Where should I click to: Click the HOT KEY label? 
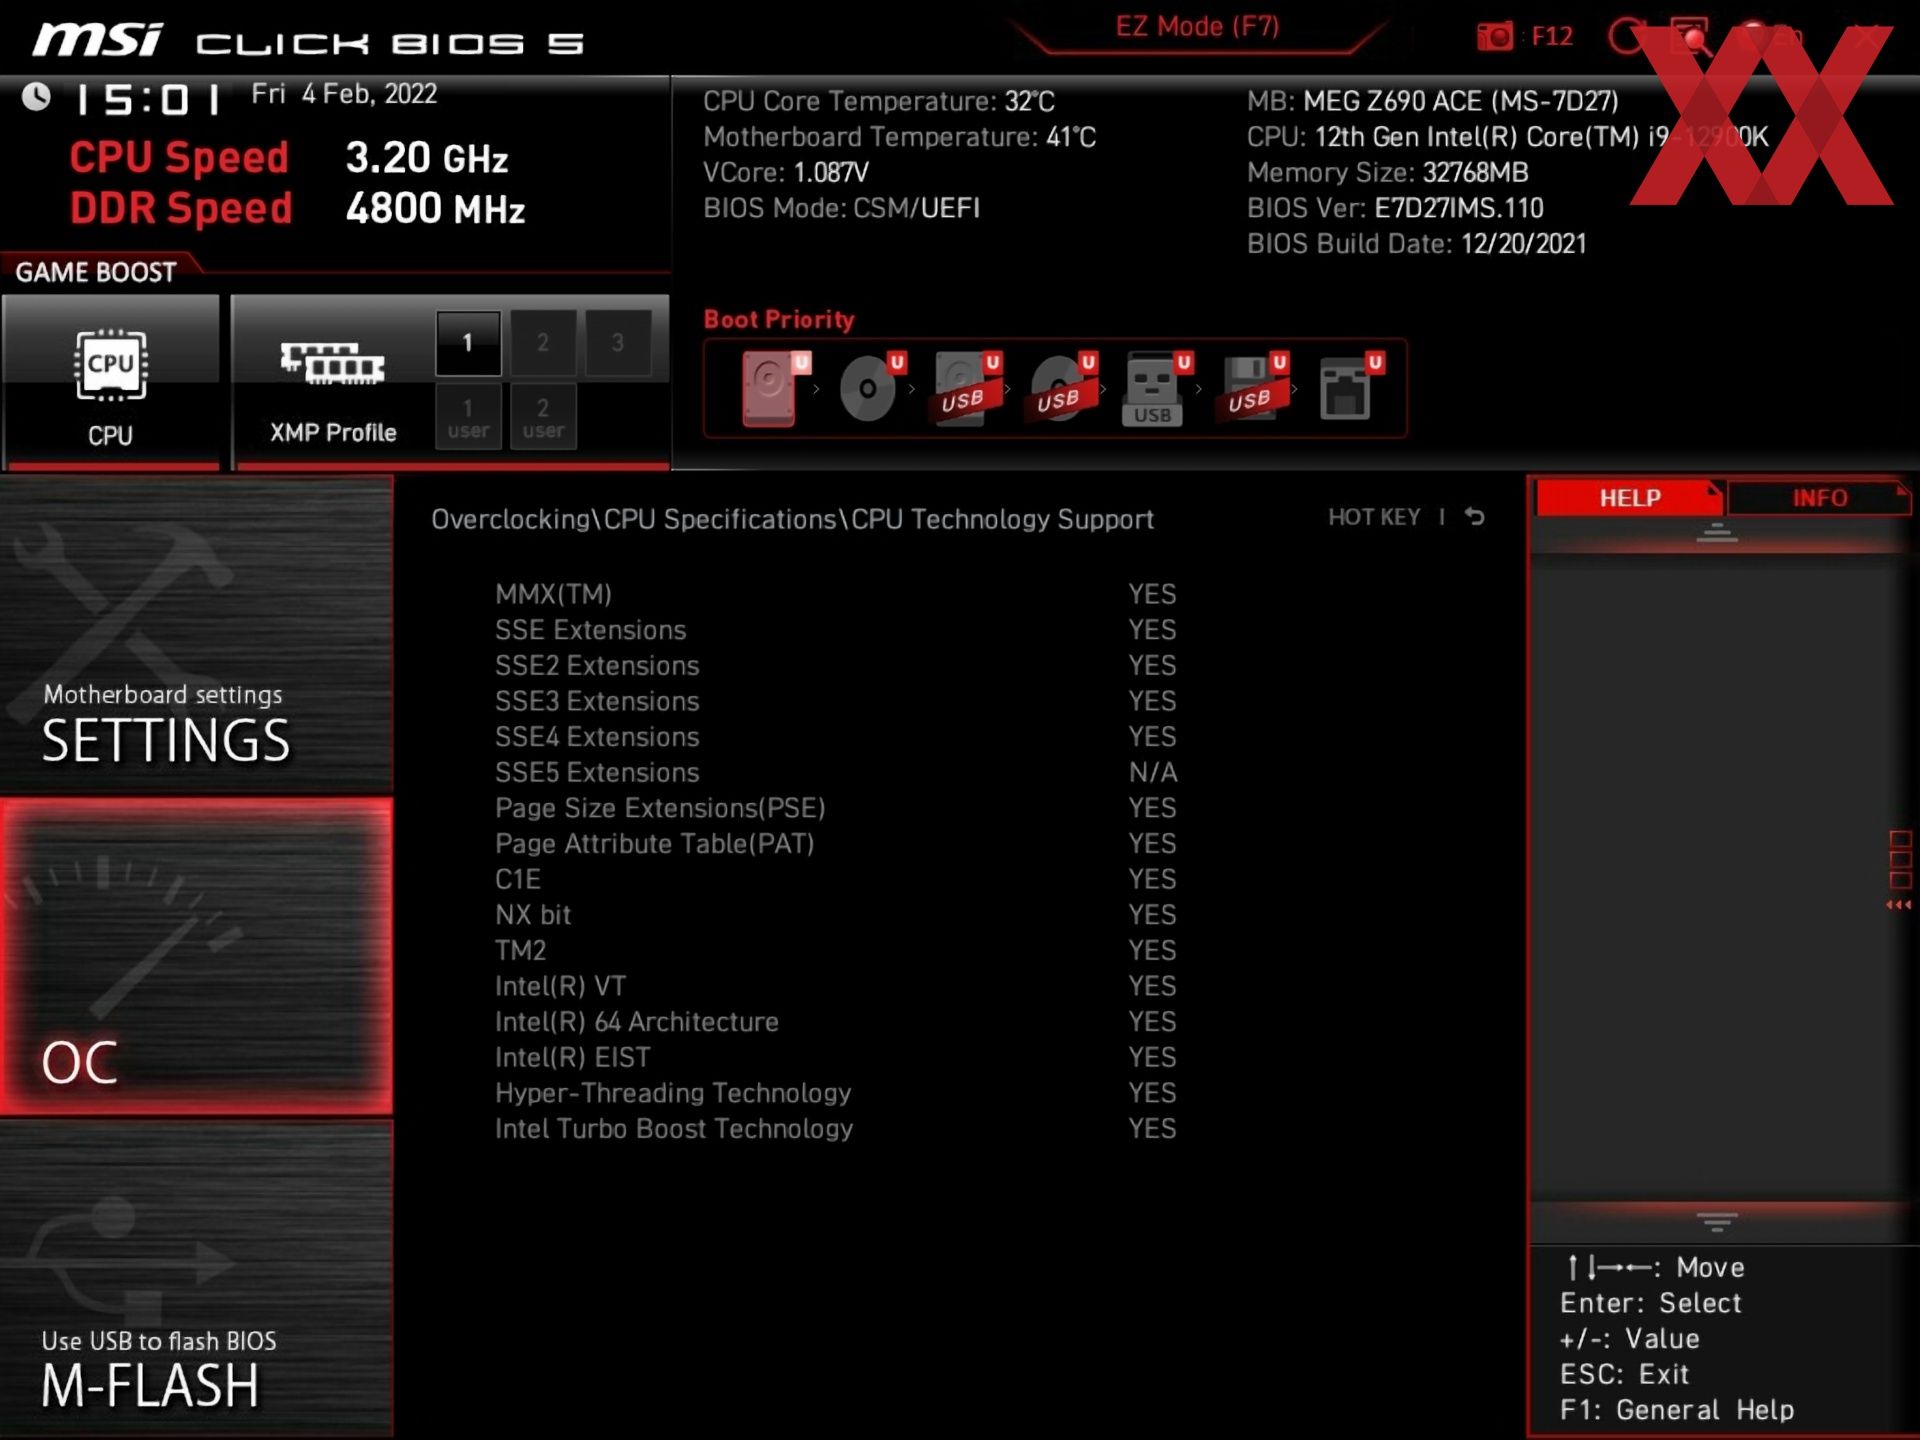coord(1374,517)
